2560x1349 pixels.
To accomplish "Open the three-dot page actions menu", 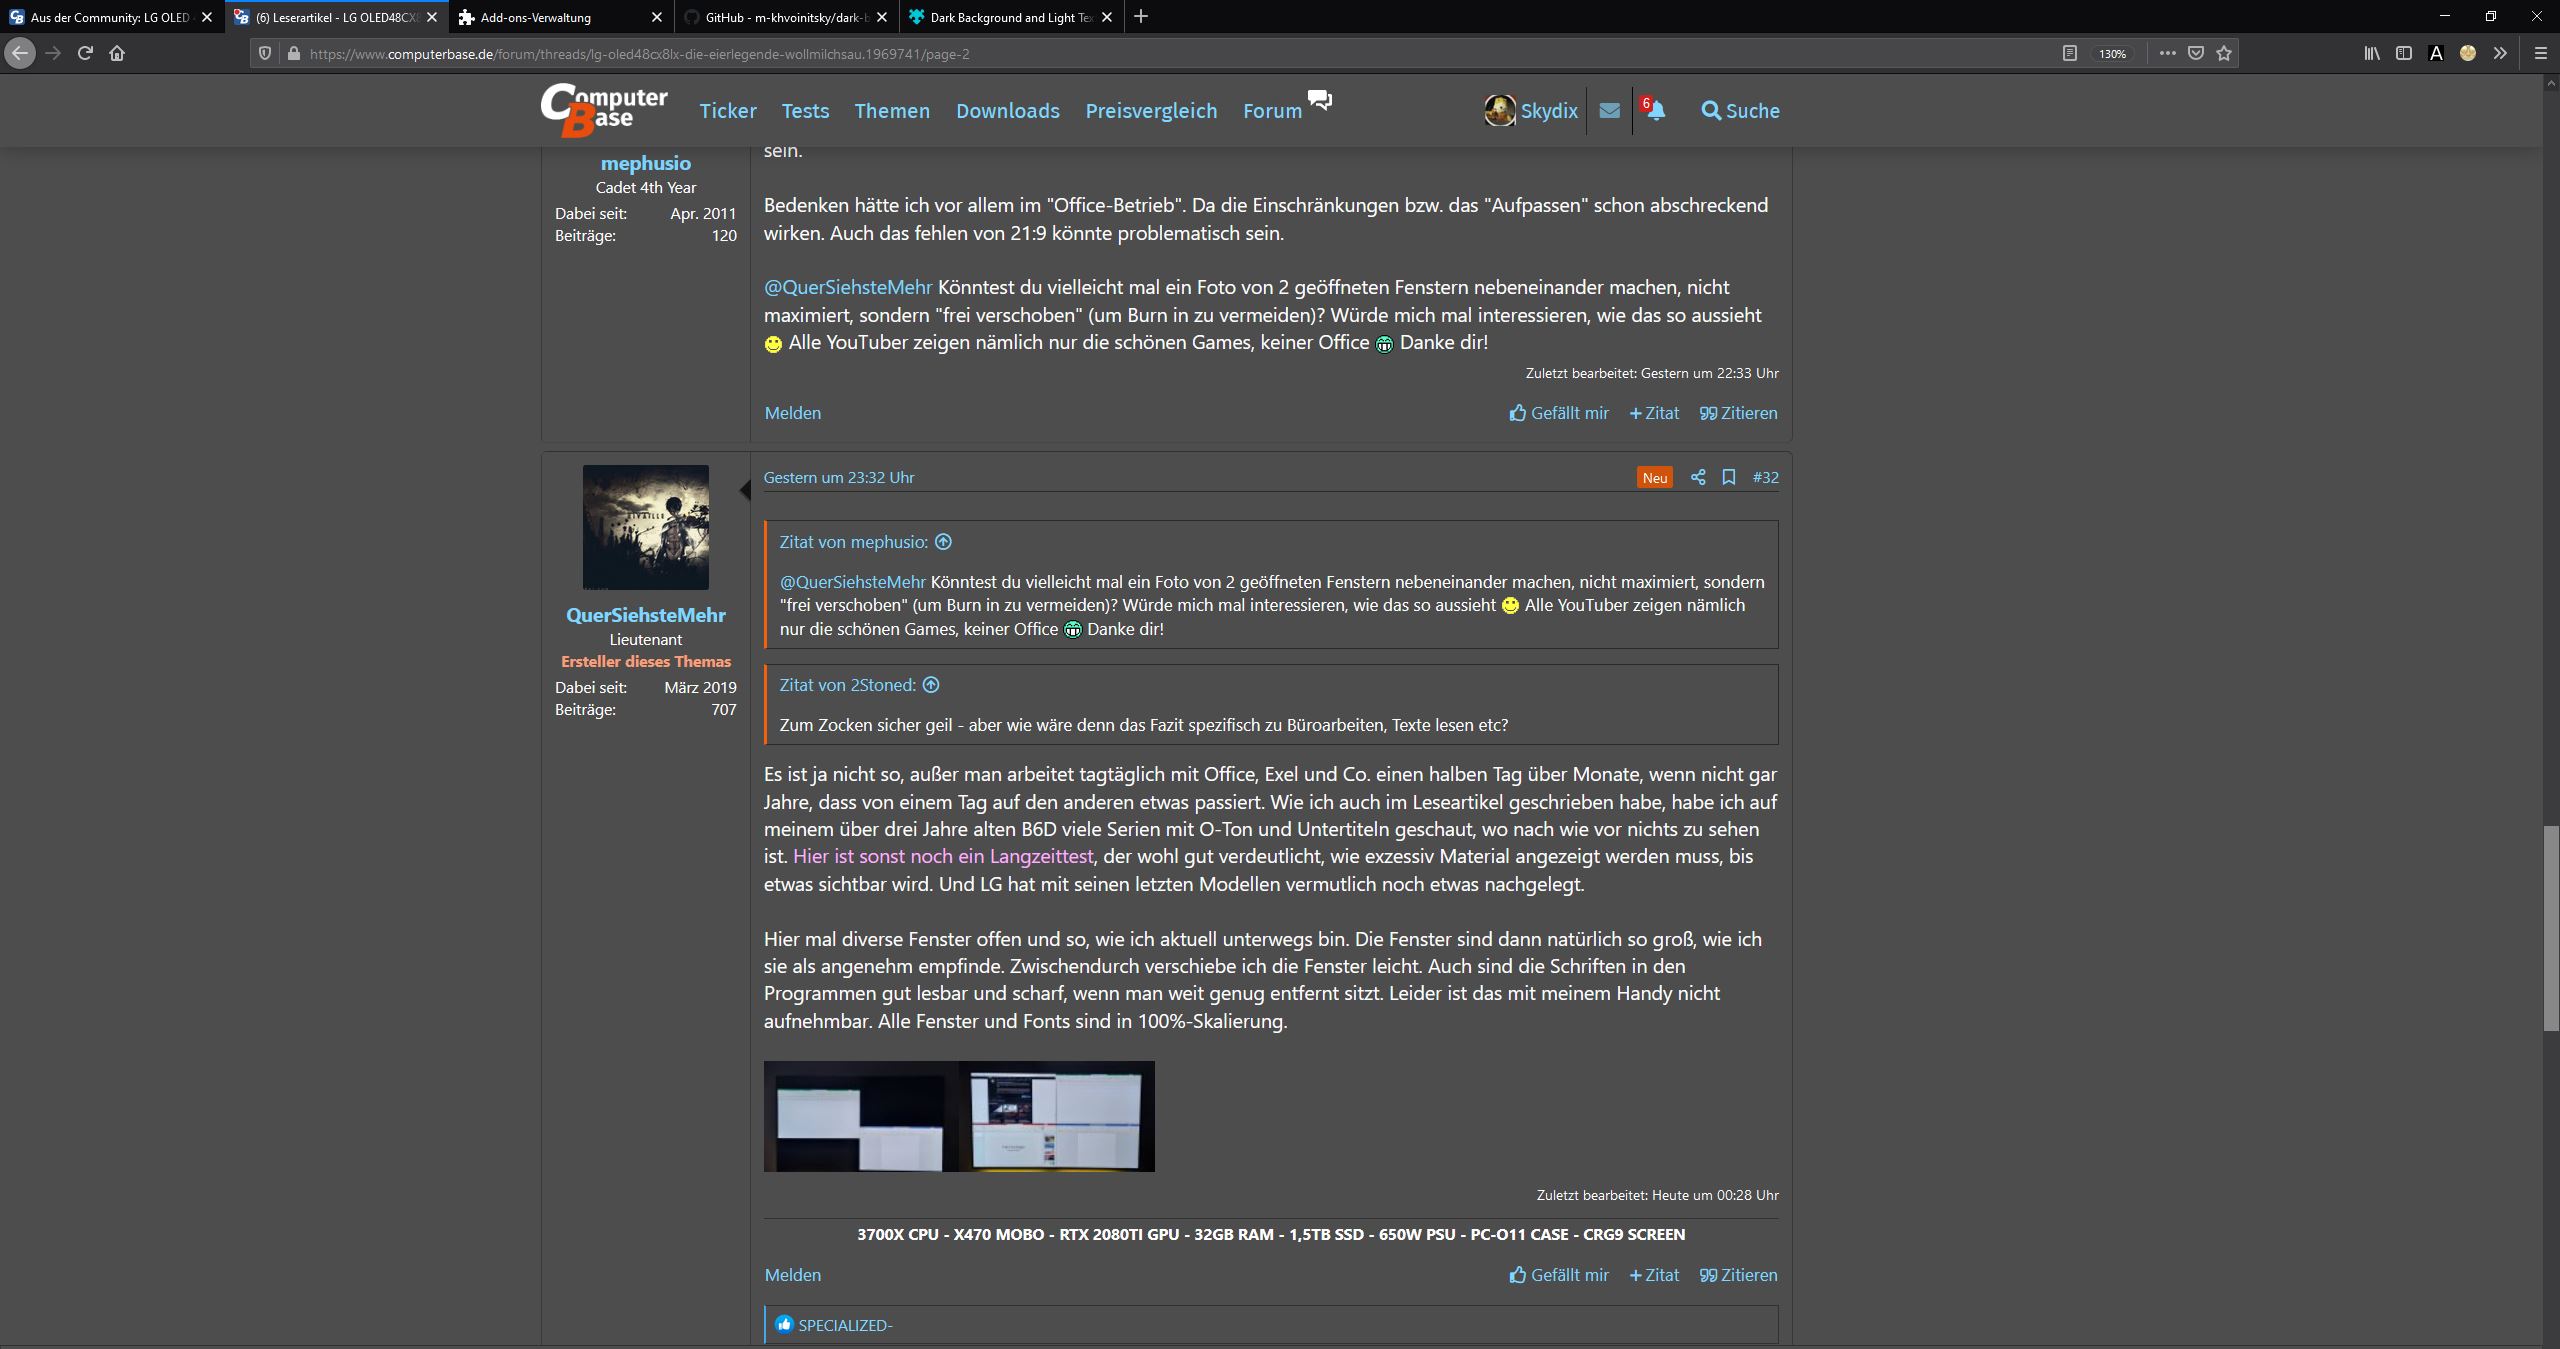I will 2166,53.
